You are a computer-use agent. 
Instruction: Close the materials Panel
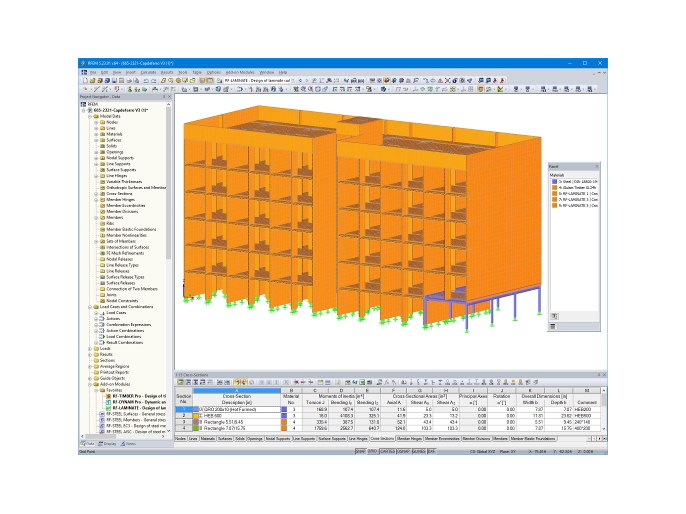(x=597, y=167)
